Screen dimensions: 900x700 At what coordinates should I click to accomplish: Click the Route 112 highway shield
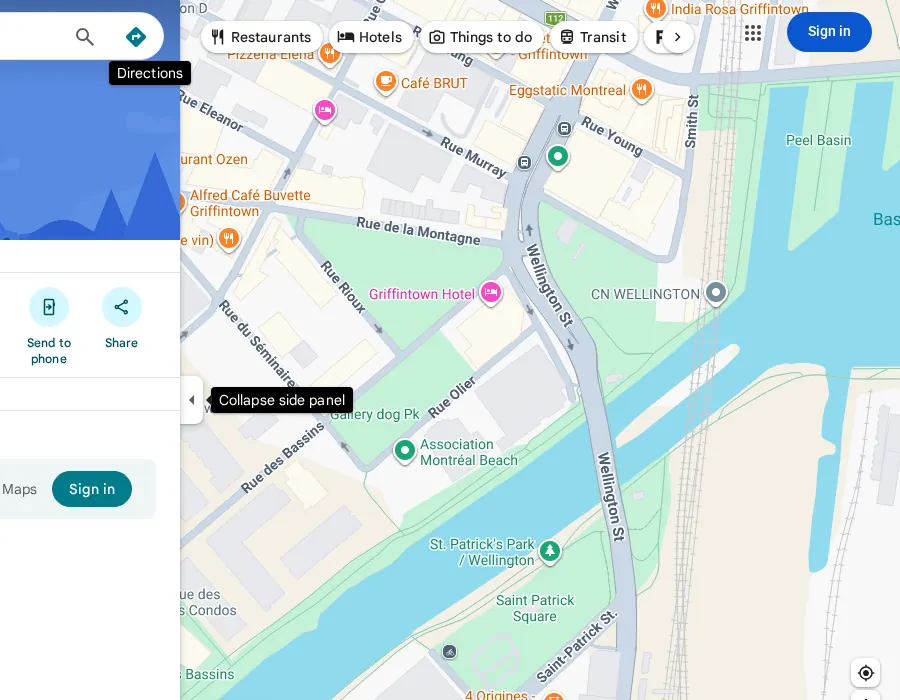tap(556, 18)
